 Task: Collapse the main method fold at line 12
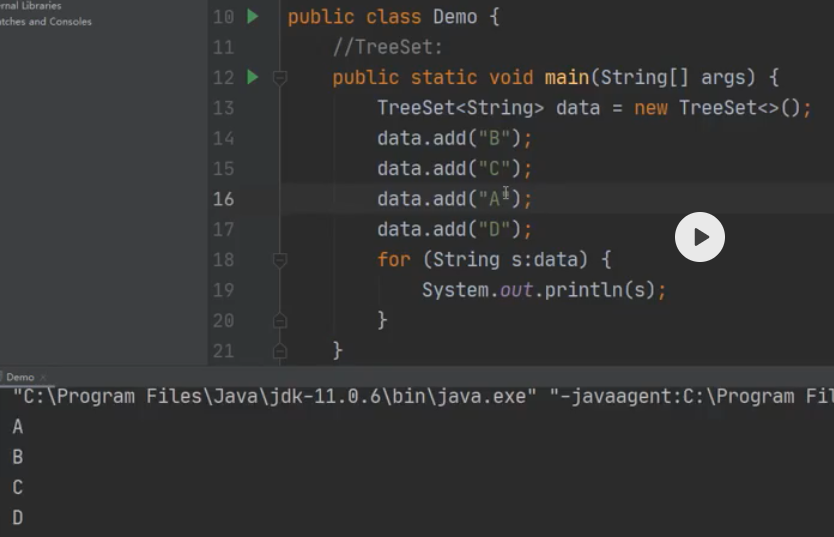280,78
